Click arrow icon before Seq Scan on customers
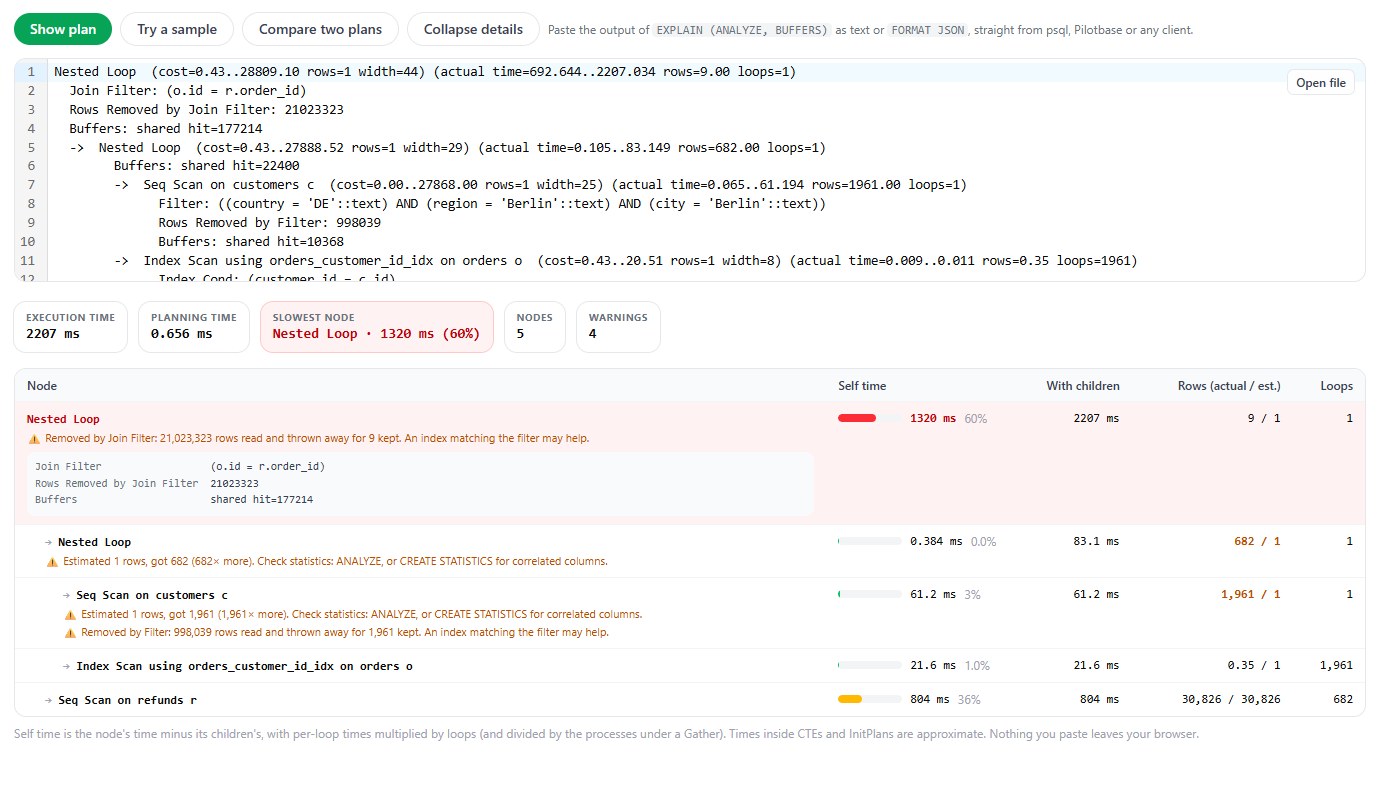 (67, 595)
